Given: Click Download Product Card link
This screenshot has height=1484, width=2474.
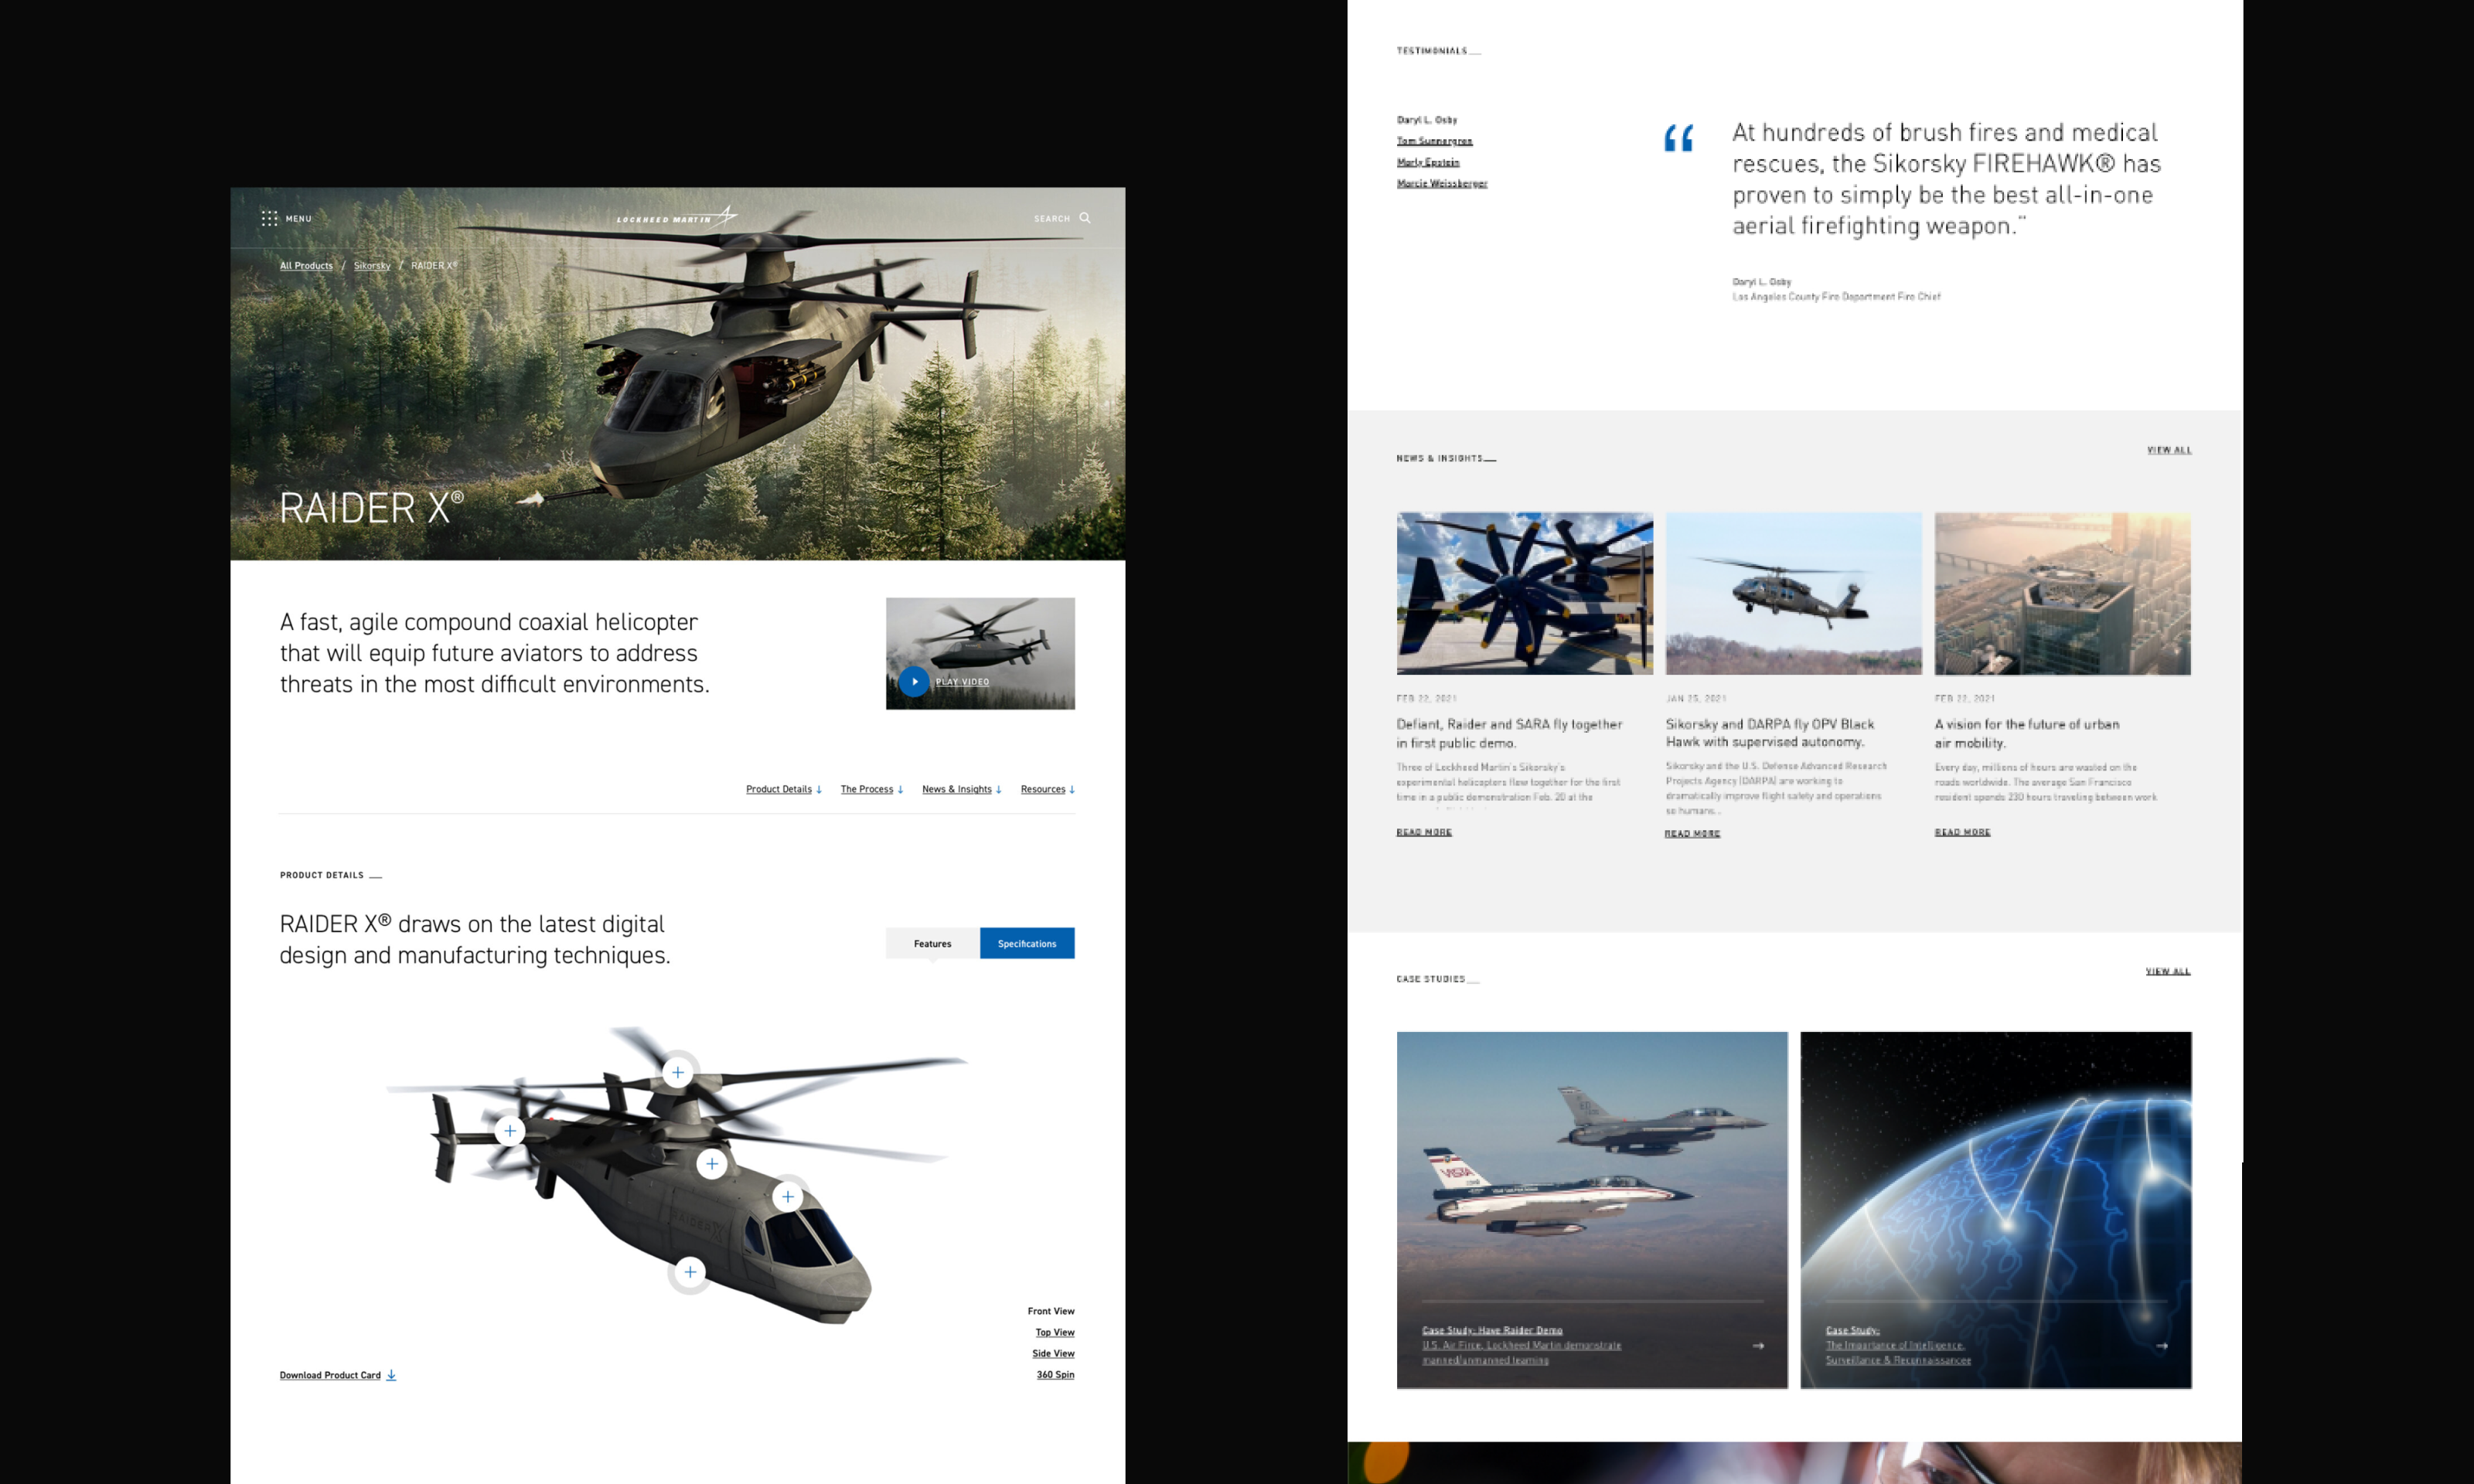Looking at the screenshot, I should (330, 1375).
